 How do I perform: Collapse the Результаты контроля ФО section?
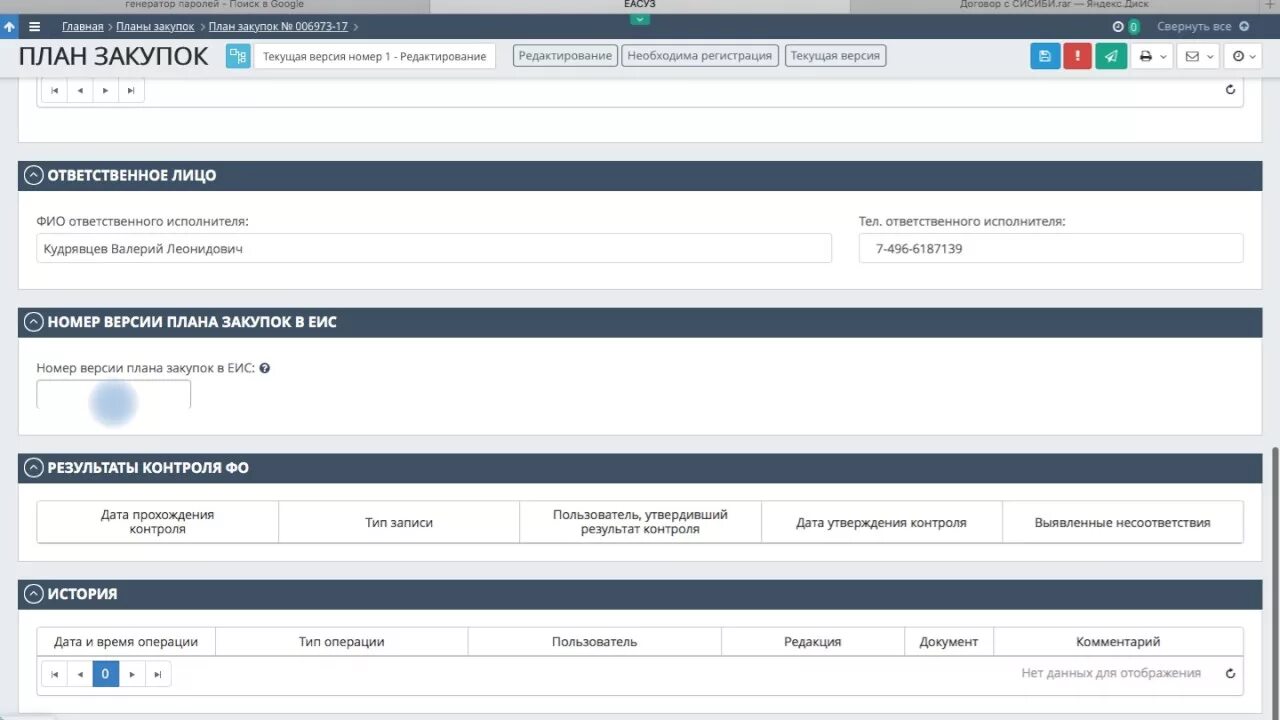pos(33,467)
